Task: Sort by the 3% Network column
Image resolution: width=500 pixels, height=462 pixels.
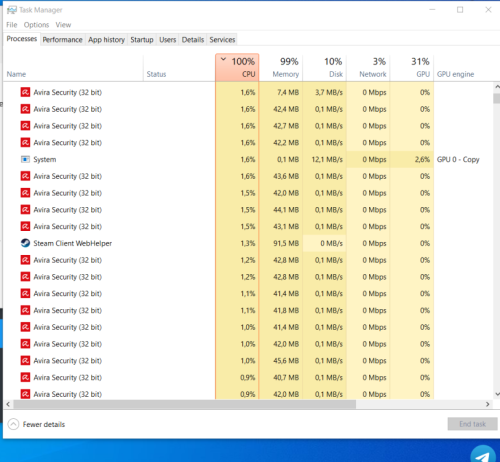Action: click(x=368, y=68)
